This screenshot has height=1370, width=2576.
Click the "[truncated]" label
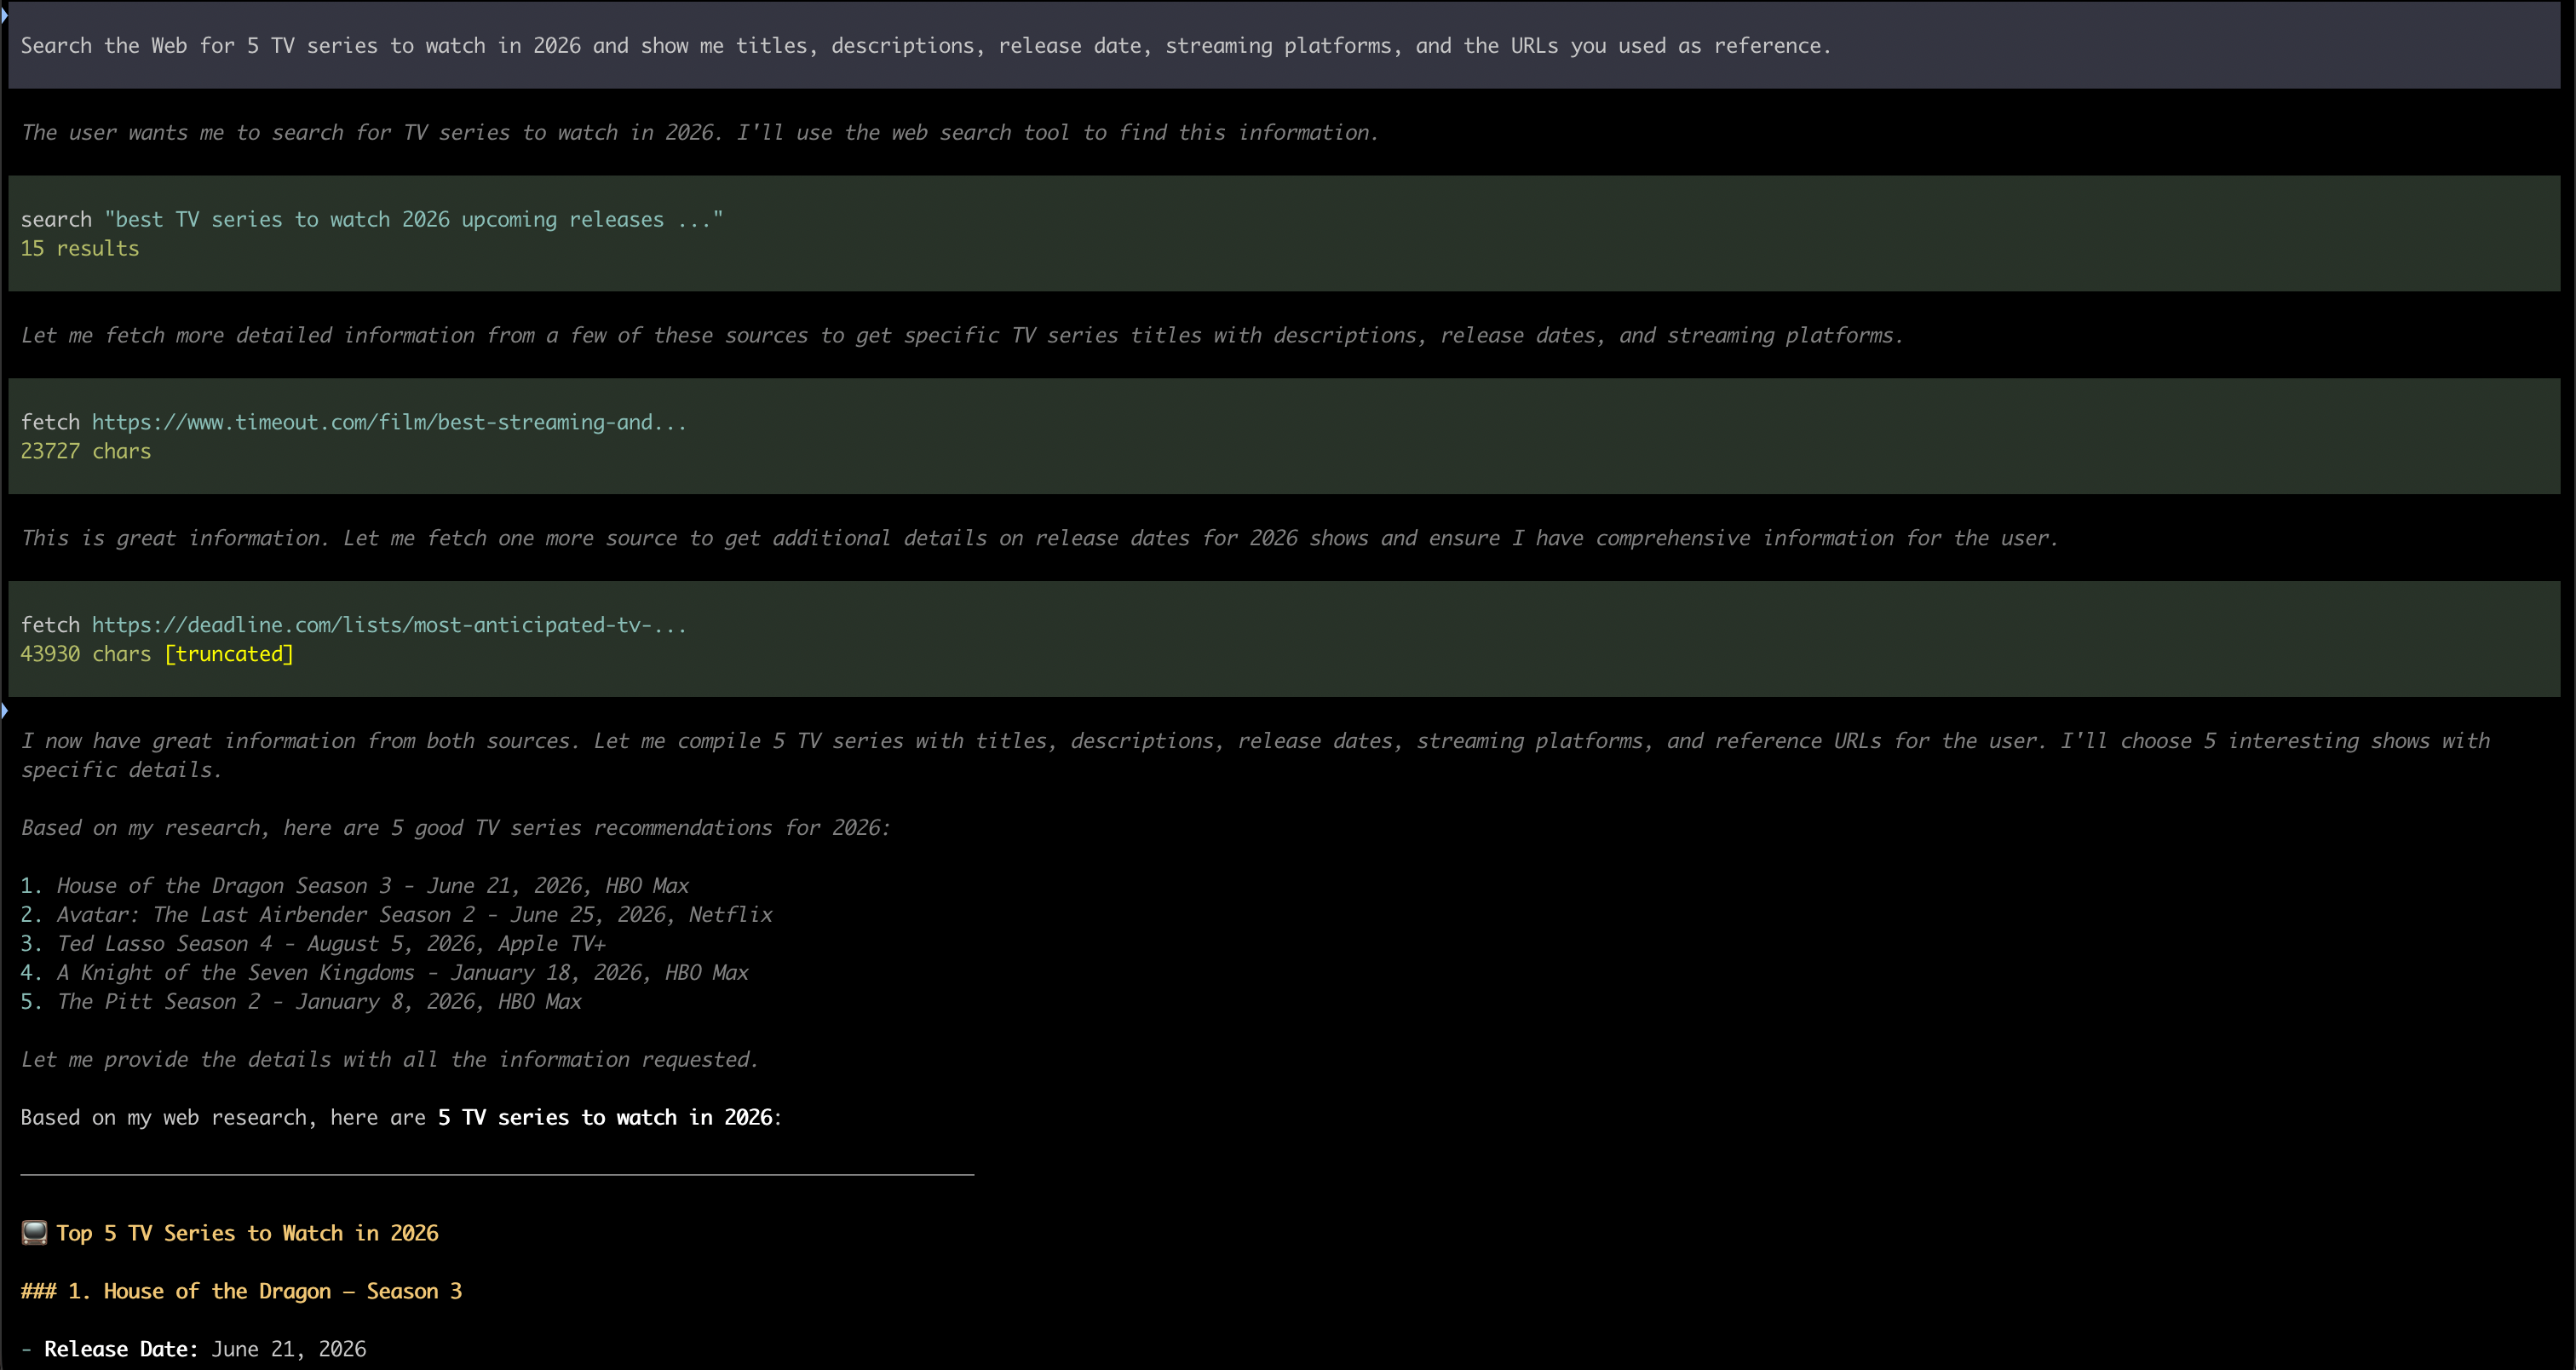coord(229,654)
